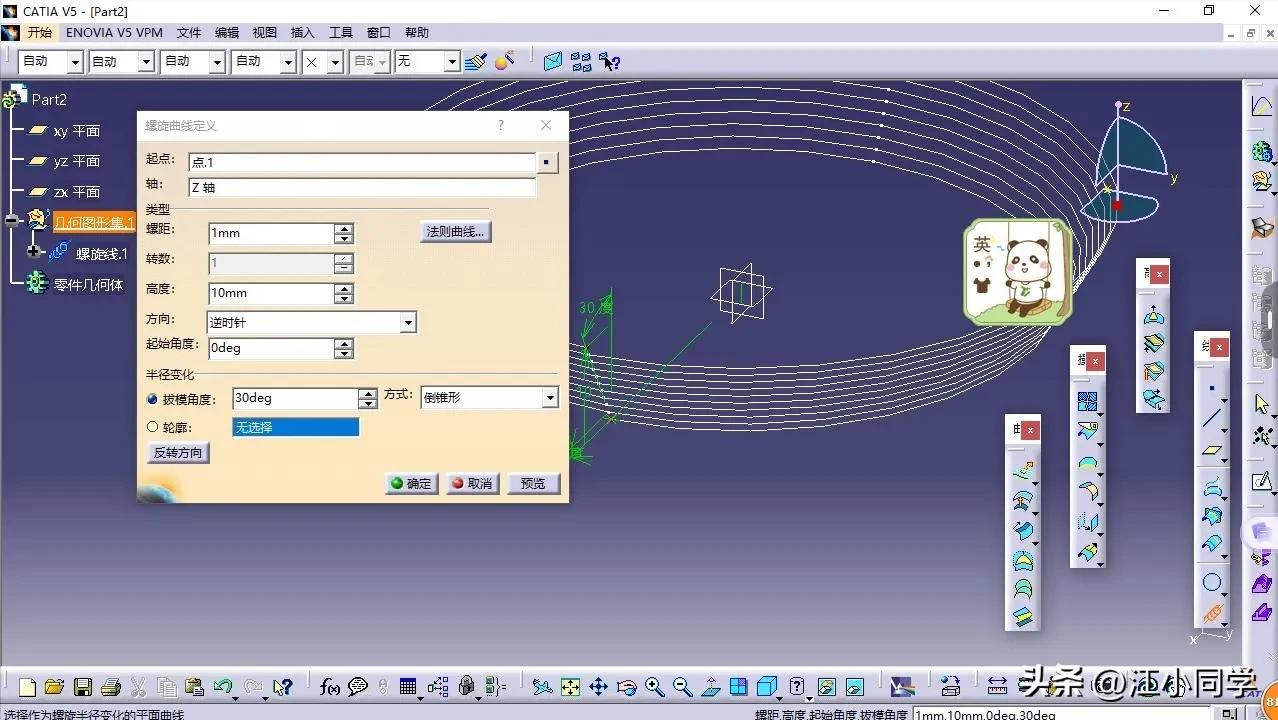Select the Pan view tool

tap(598, 687)
